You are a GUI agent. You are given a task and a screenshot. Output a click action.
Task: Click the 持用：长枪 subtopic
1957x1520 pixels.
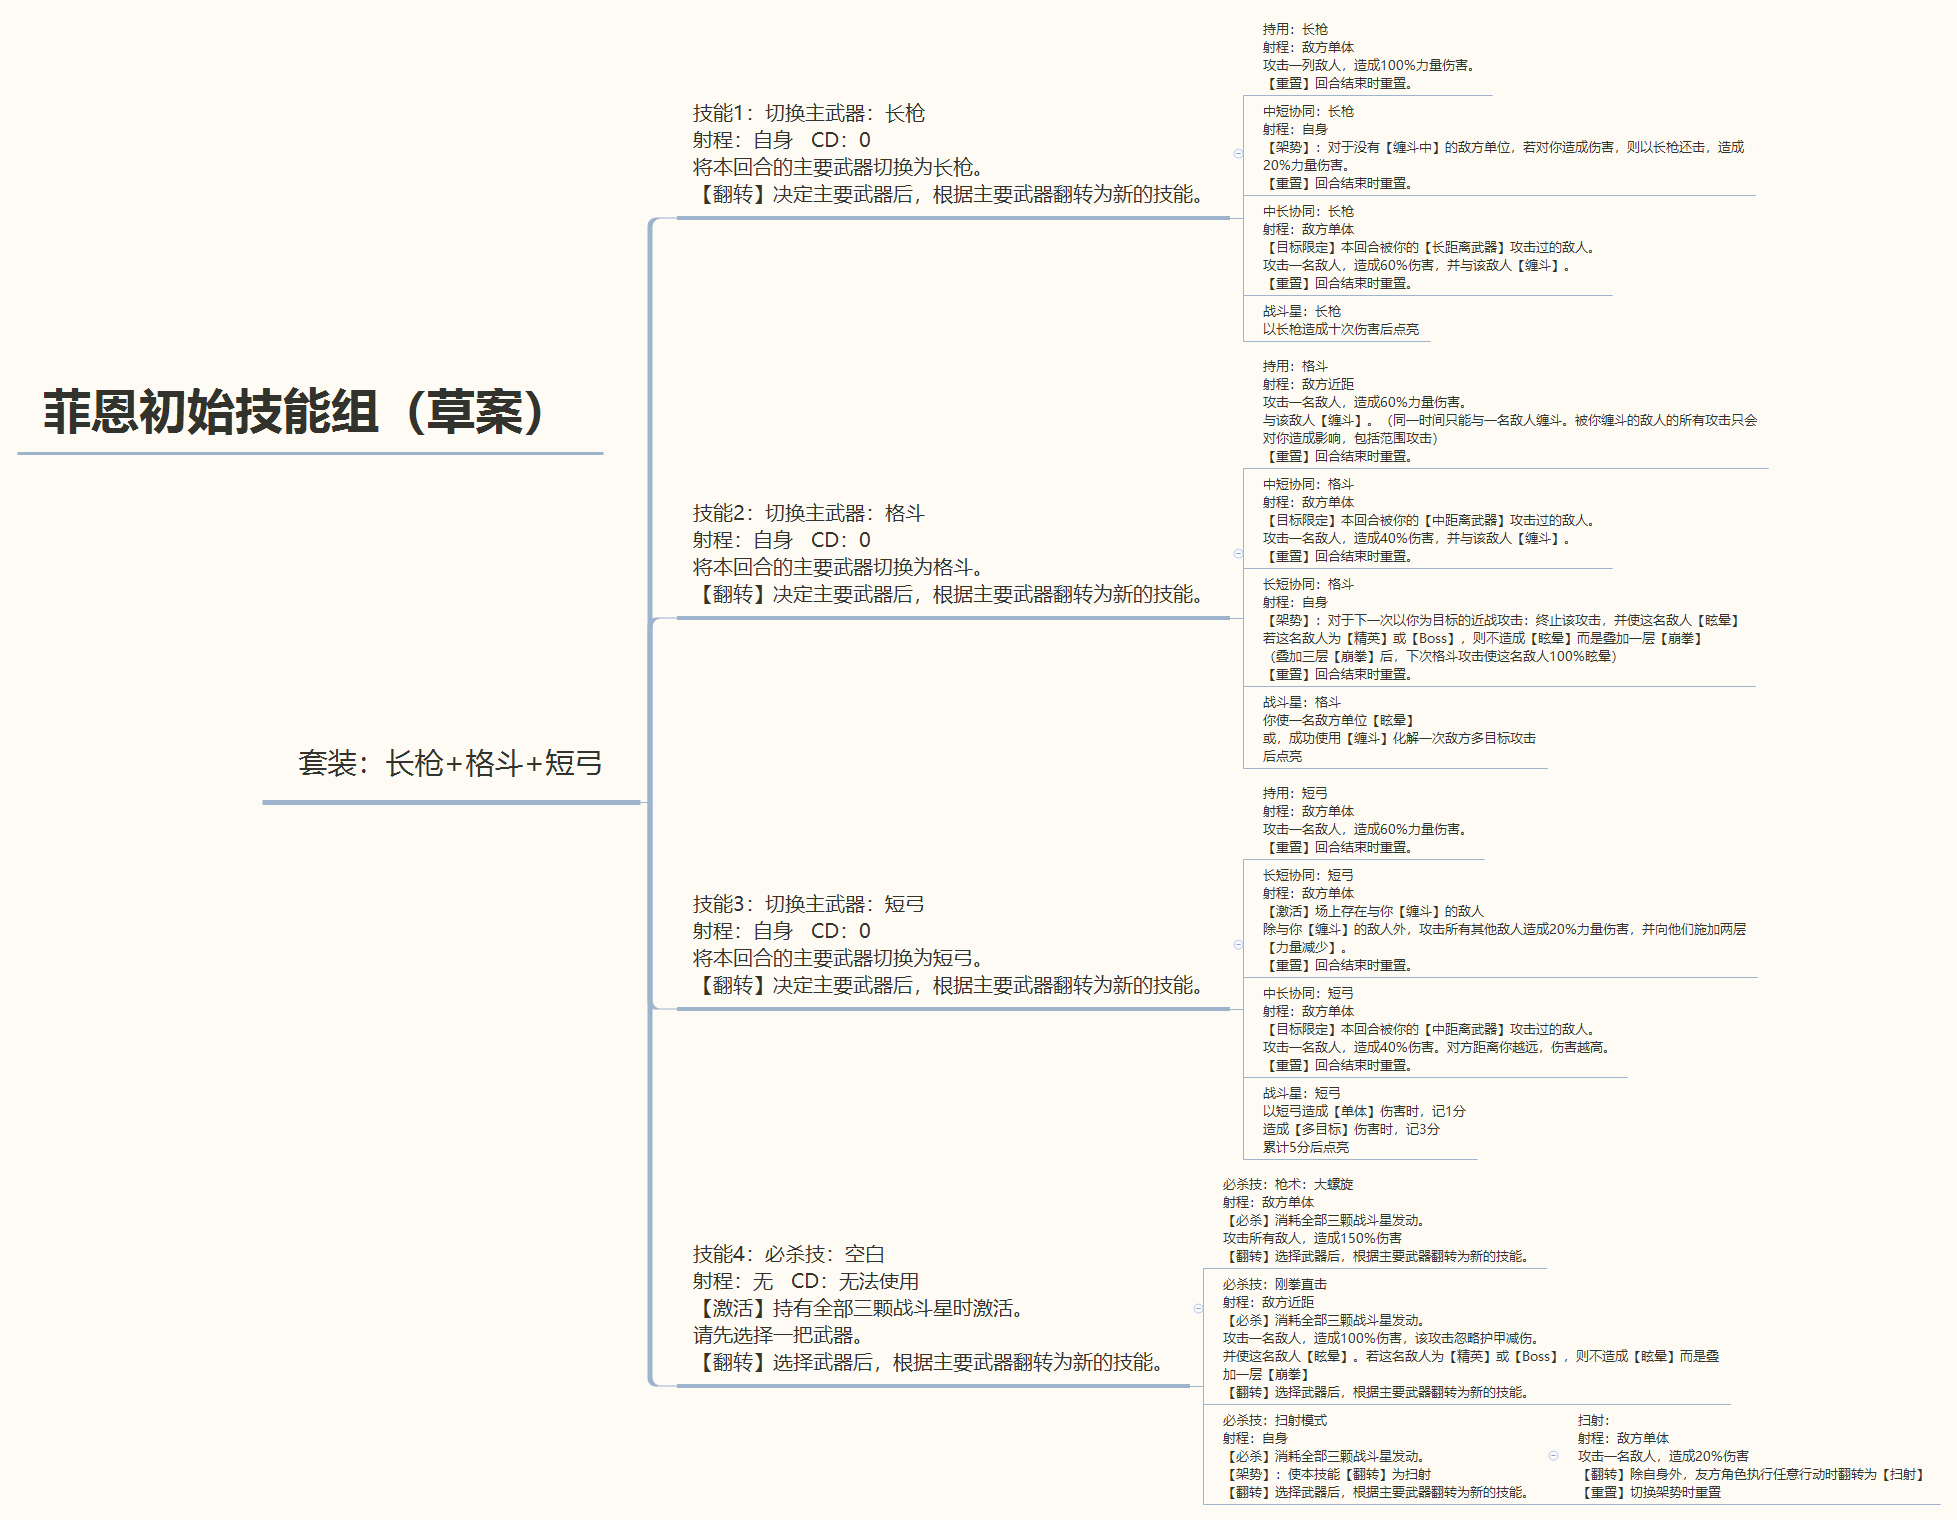pyautogui.click(x=1368, y=56)
